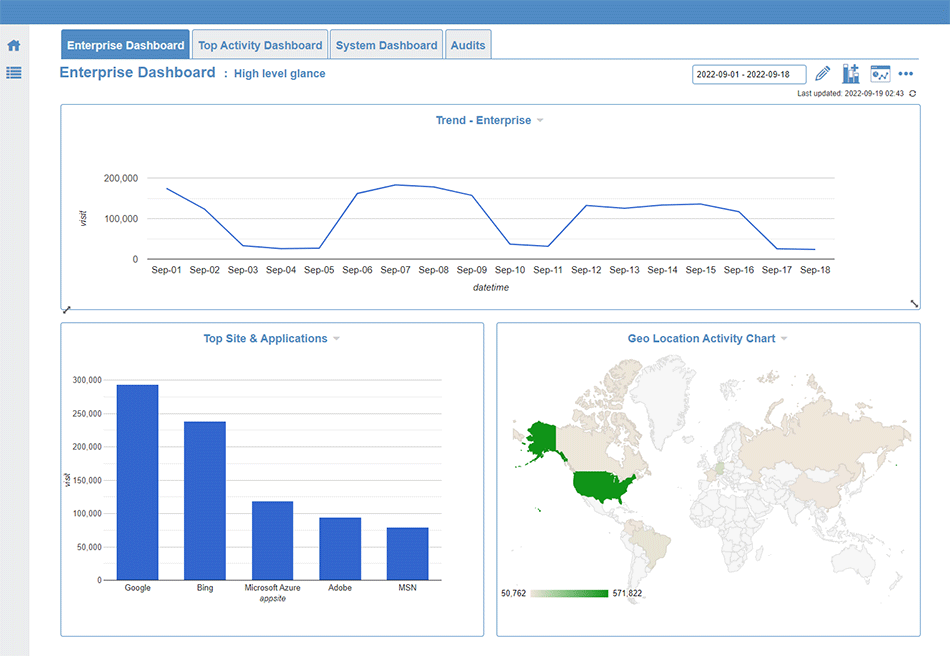Viewport: 950px width, 656px height.
Task: Click the date range field showing 2022-09-01 - 2022-09-18
Action: click(748, 73)
